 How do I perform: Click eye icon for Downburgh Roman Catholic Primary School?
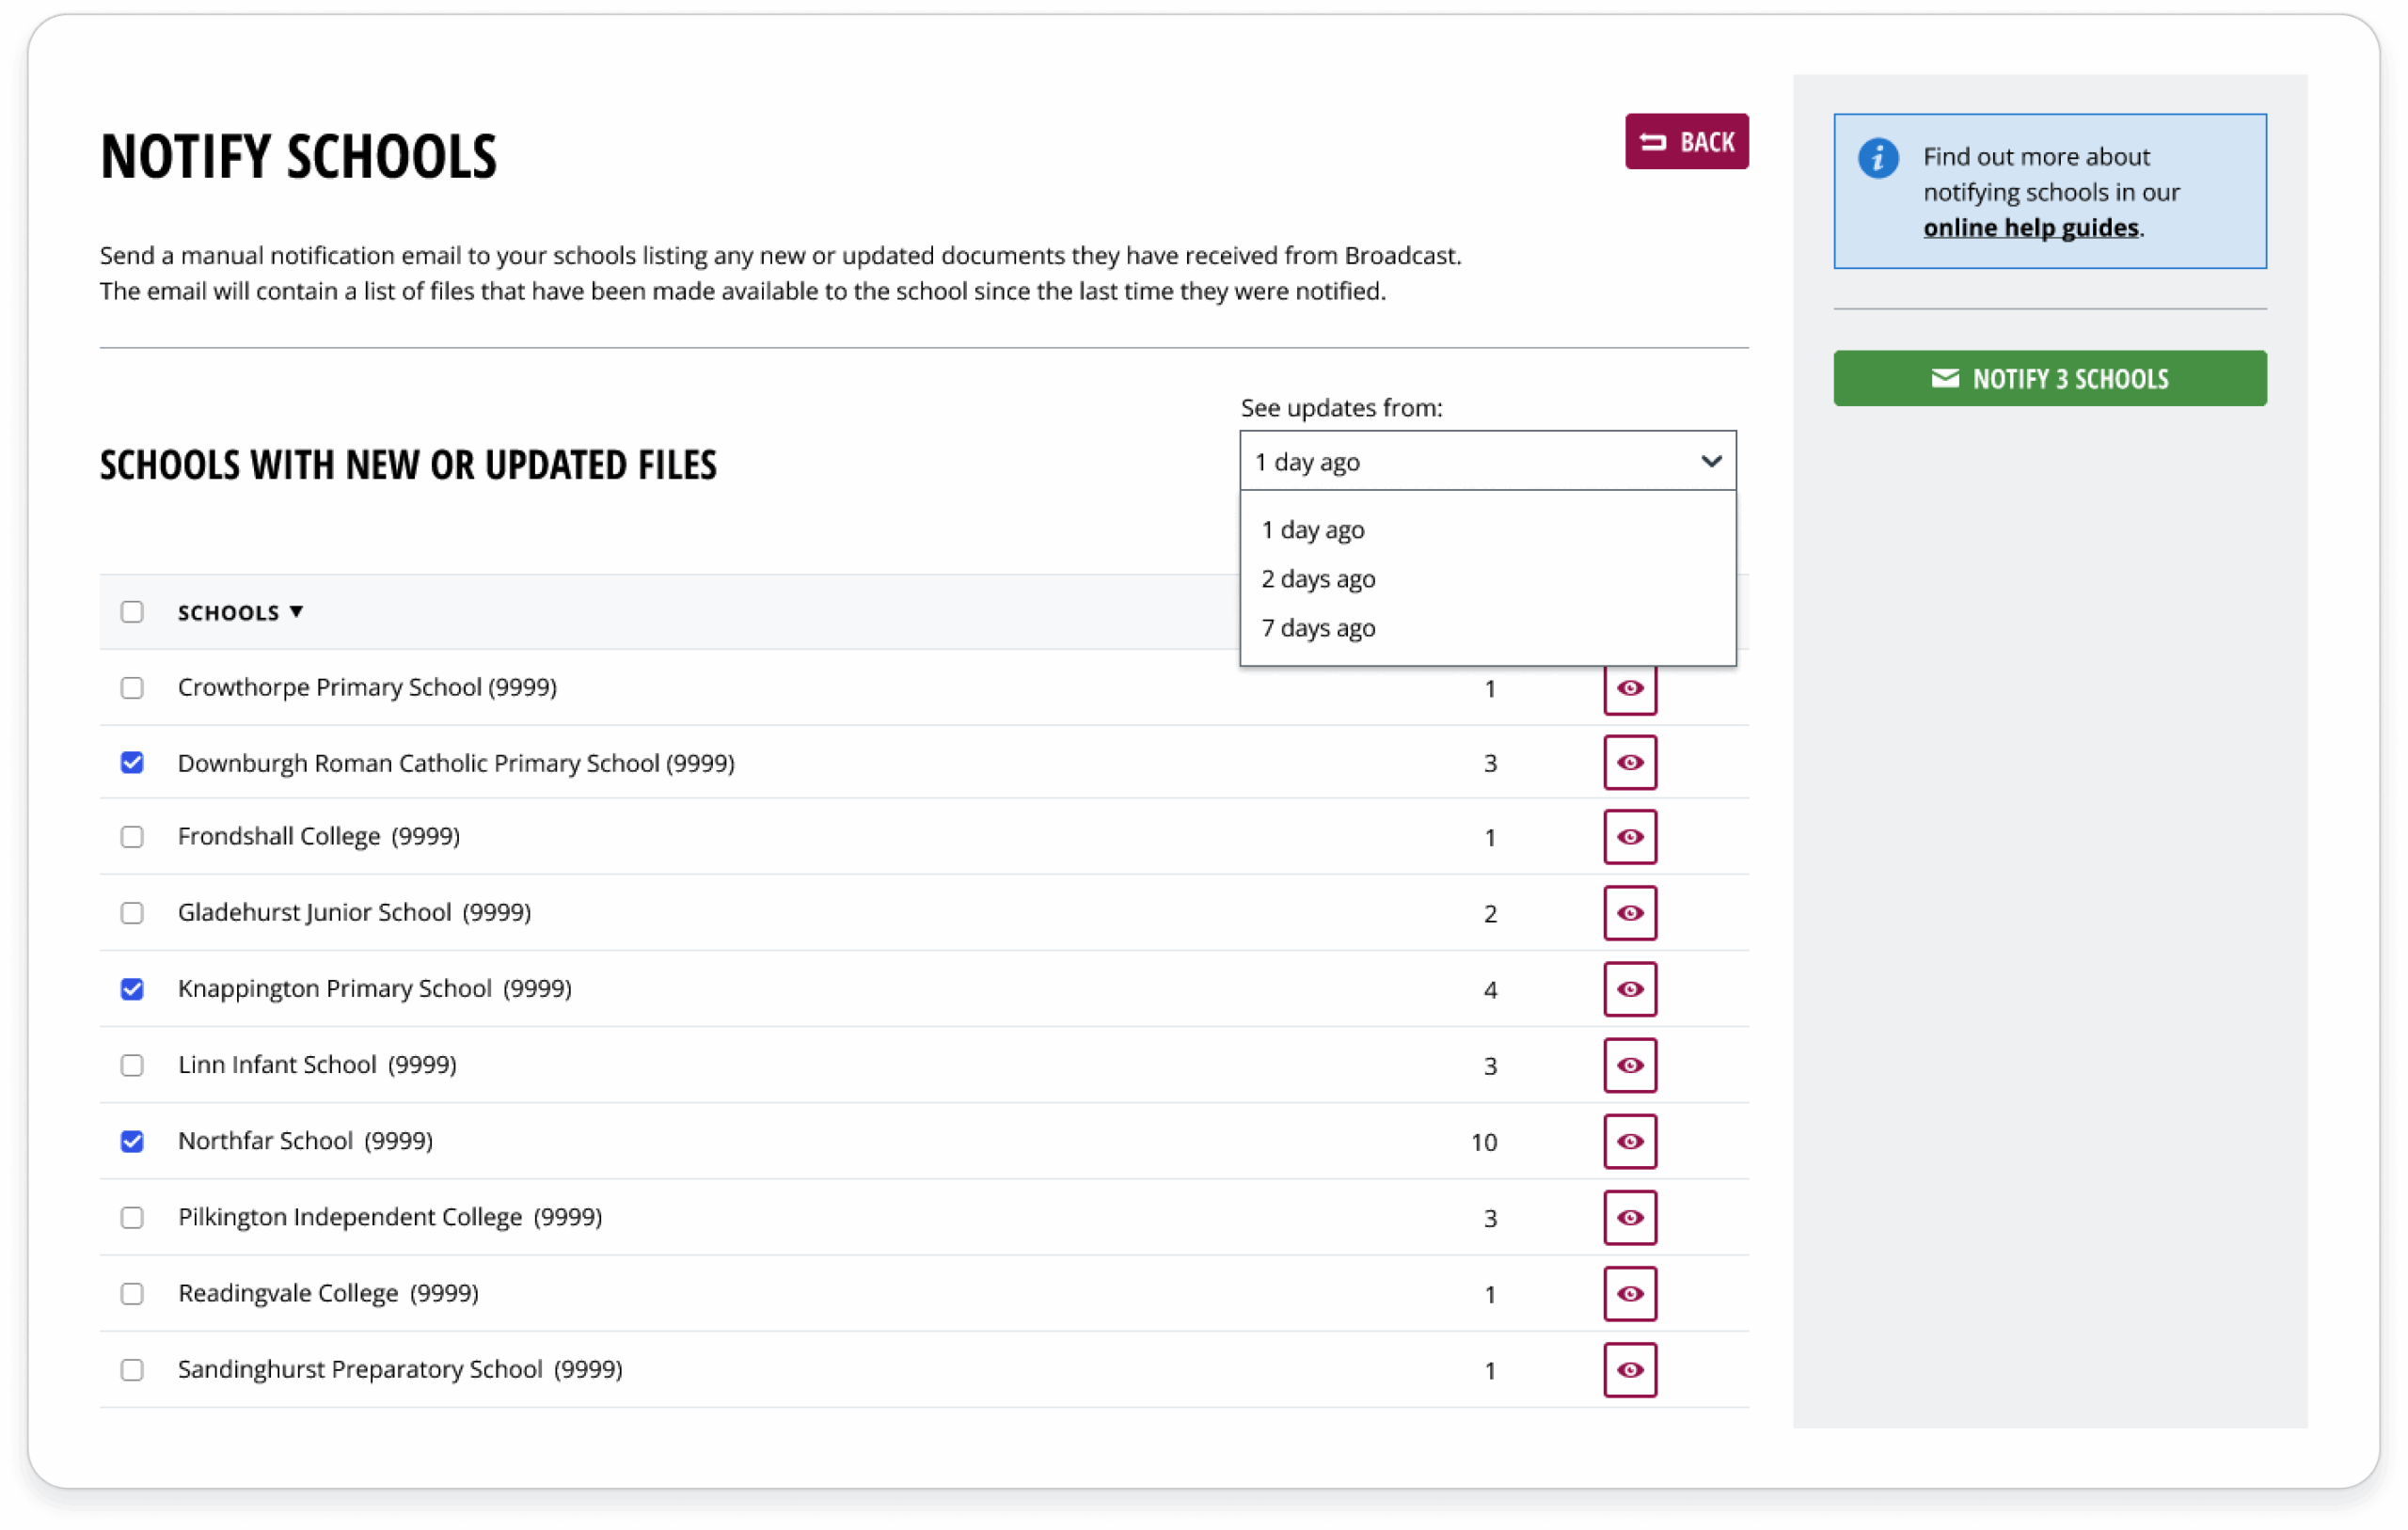pos(1629,762)
